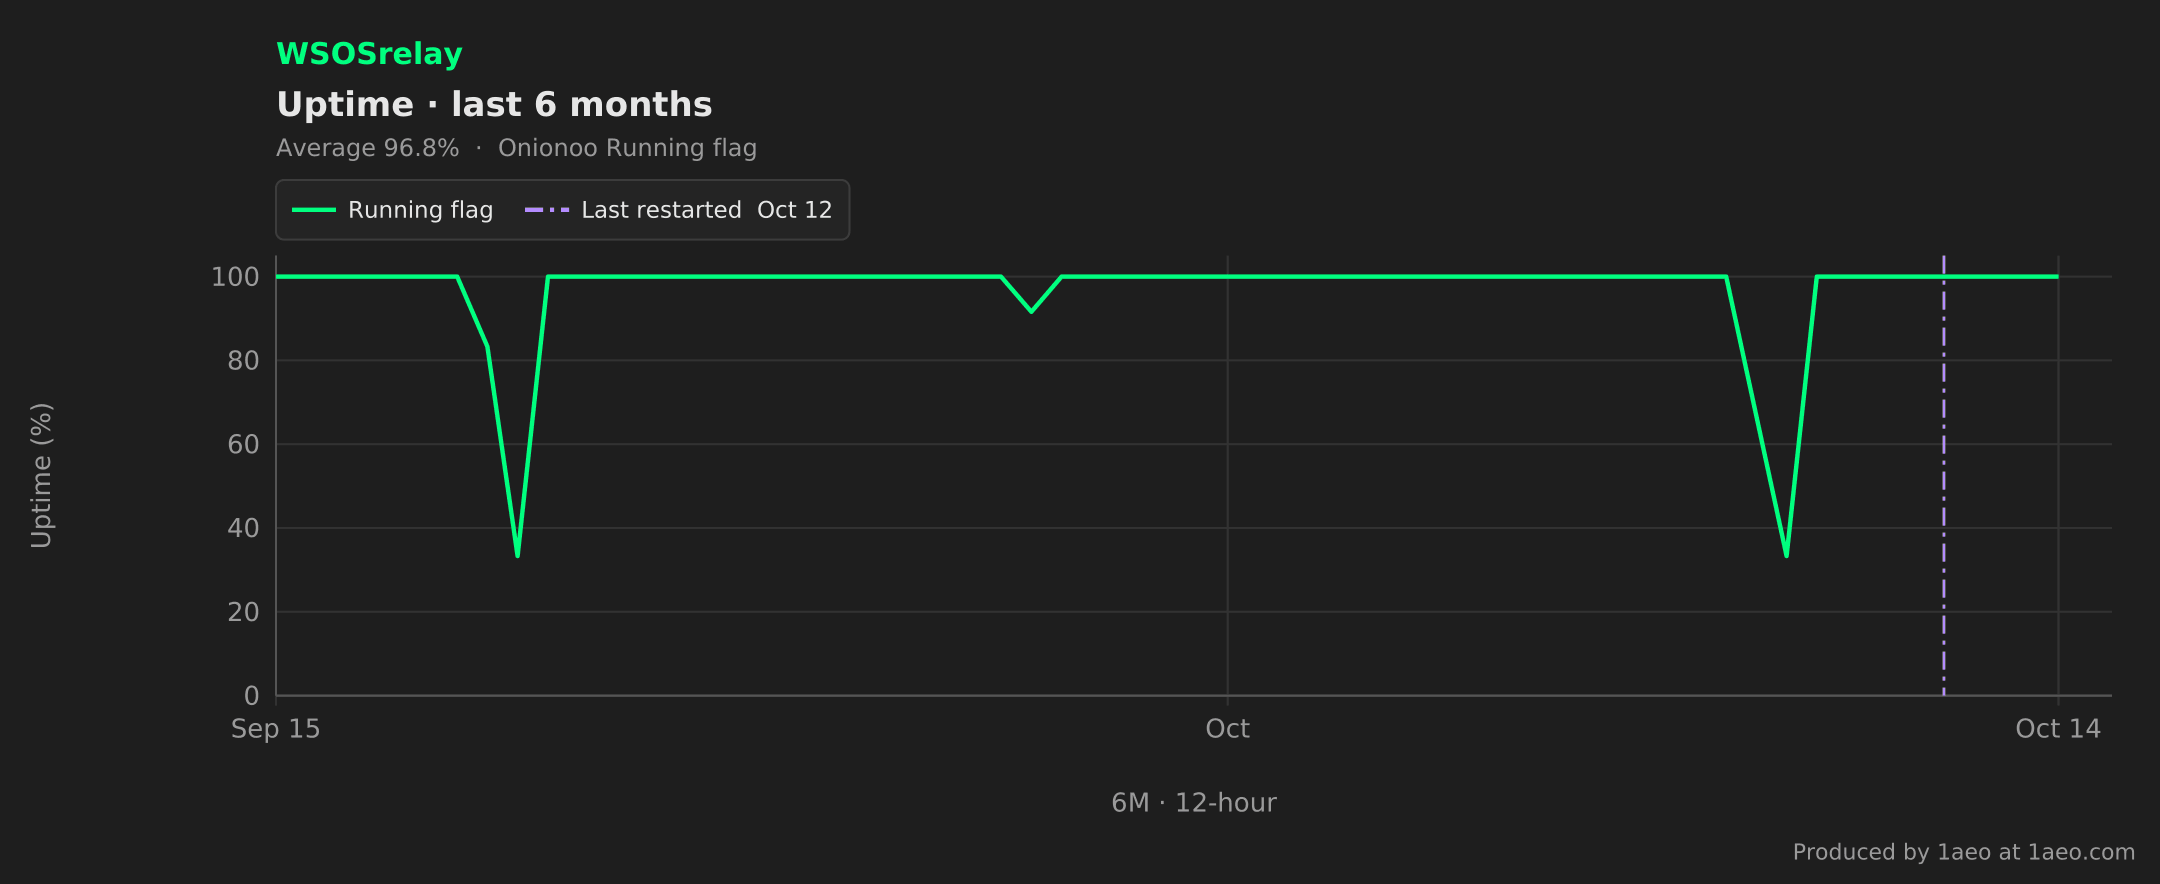Viewport: 2160px width, 884px height.
Task: Click the y-axis label 80
Action: tap(243, 361)
